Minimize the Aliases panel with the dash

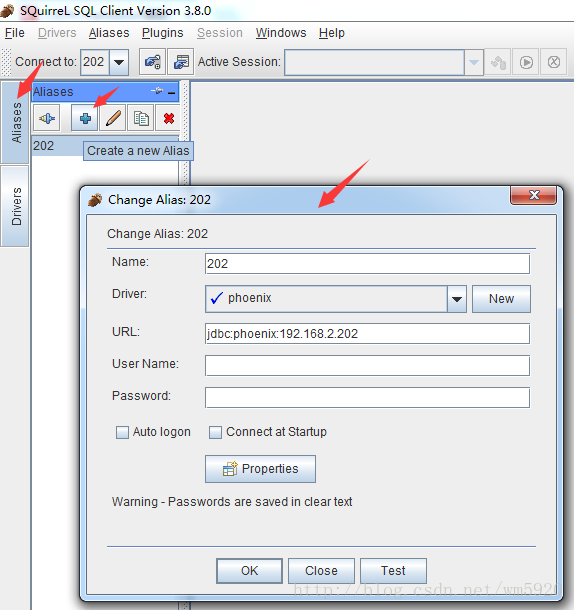coord(171,92)
